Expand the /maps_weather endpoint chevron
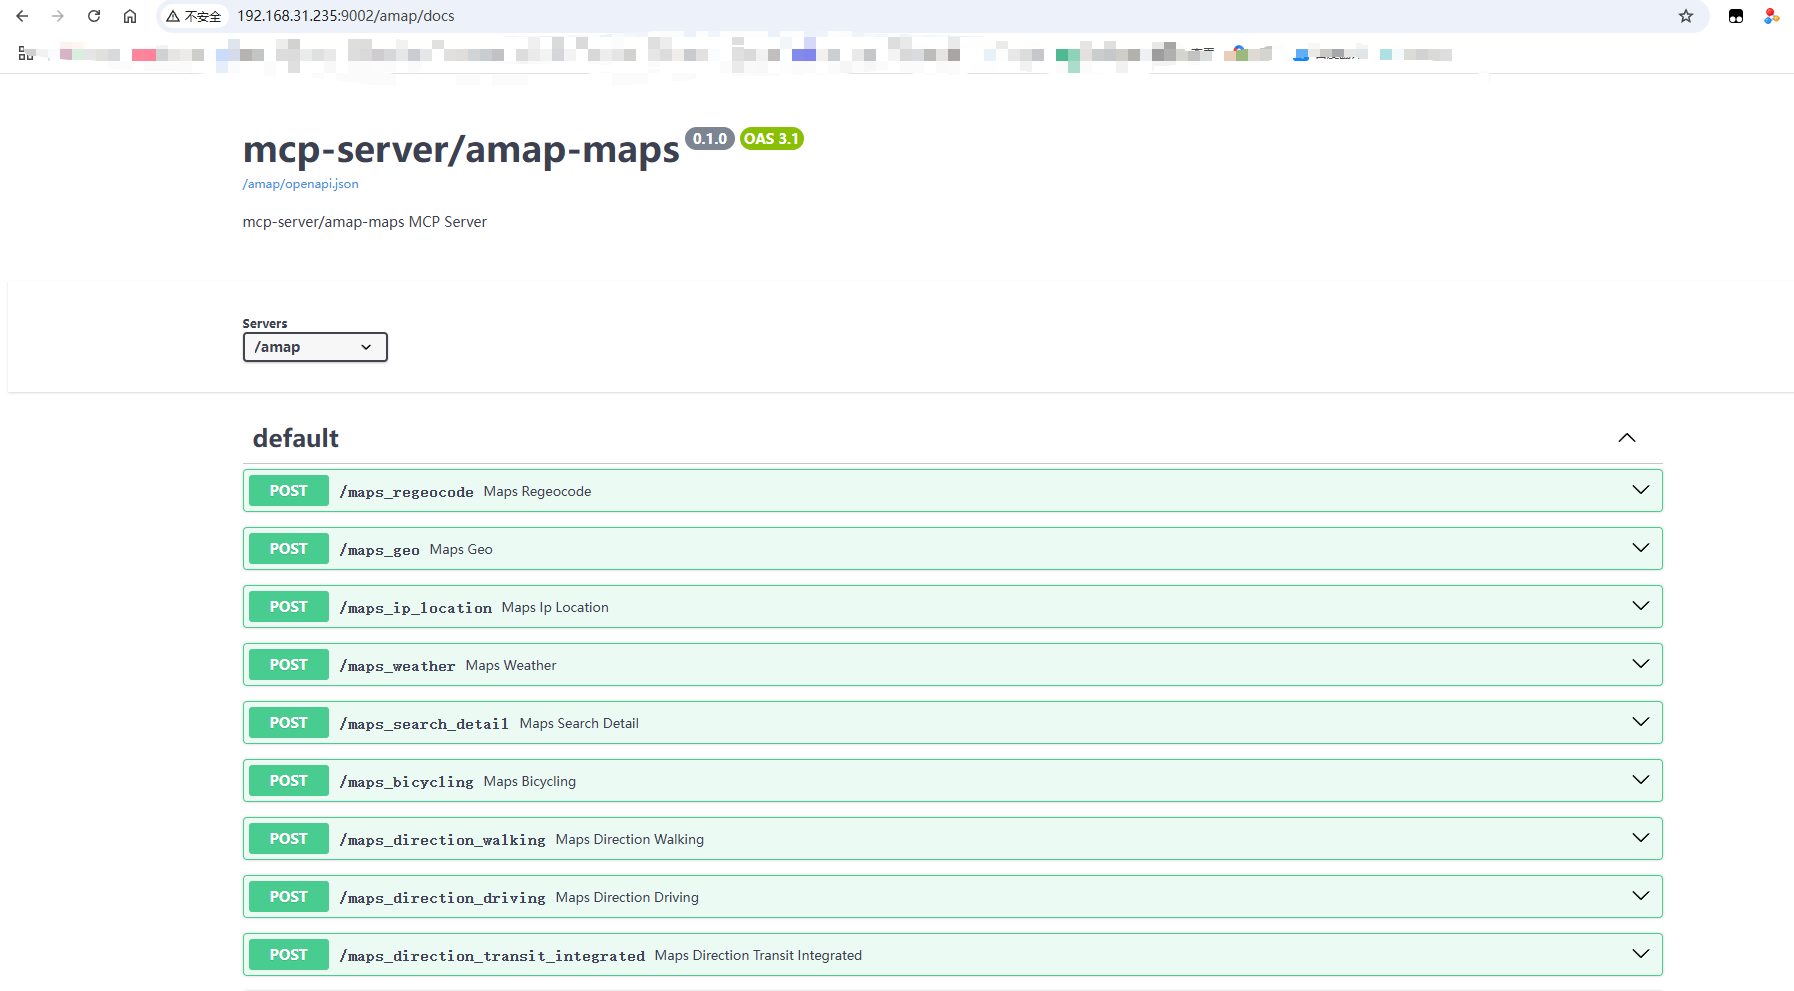 tap(1641, 664)
